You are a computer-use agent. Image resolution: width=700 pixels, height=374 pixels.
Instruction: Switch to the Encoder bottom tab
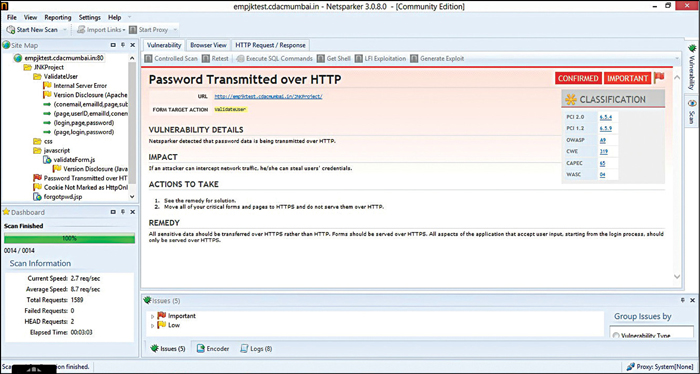(x=213, y=349)
